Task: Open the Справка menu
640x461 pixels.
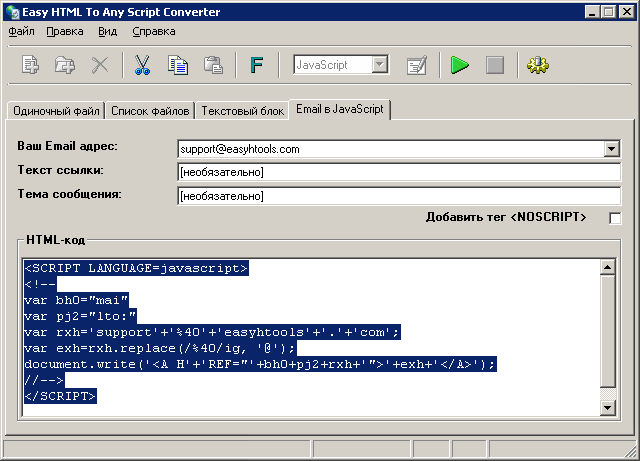Action: click(x=154, y=31)
